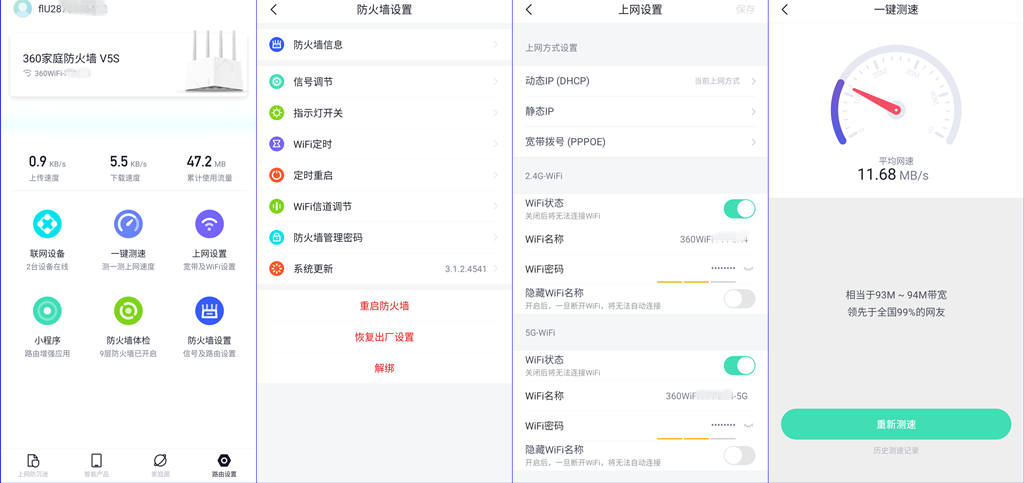Screen dimensions: 1024x483
Task: Click the 定时重启 power icon
Action: [x=277, y=175]
